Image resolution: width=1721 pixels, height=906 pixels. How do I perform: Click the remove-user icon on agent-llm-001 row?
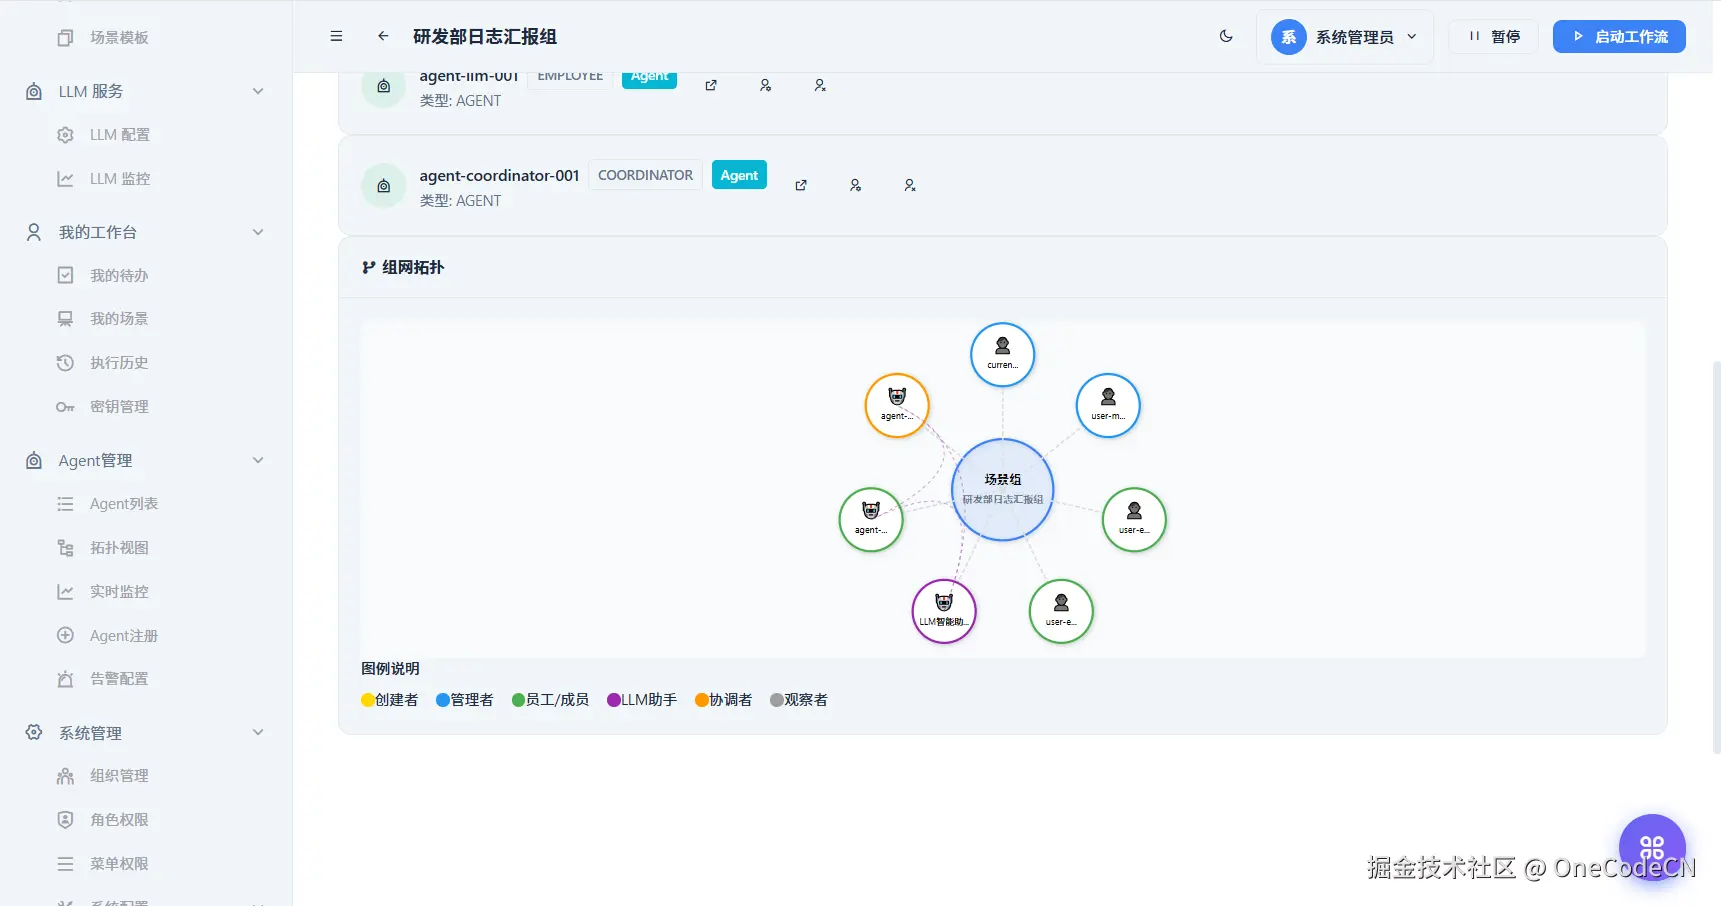pos(820,85)
